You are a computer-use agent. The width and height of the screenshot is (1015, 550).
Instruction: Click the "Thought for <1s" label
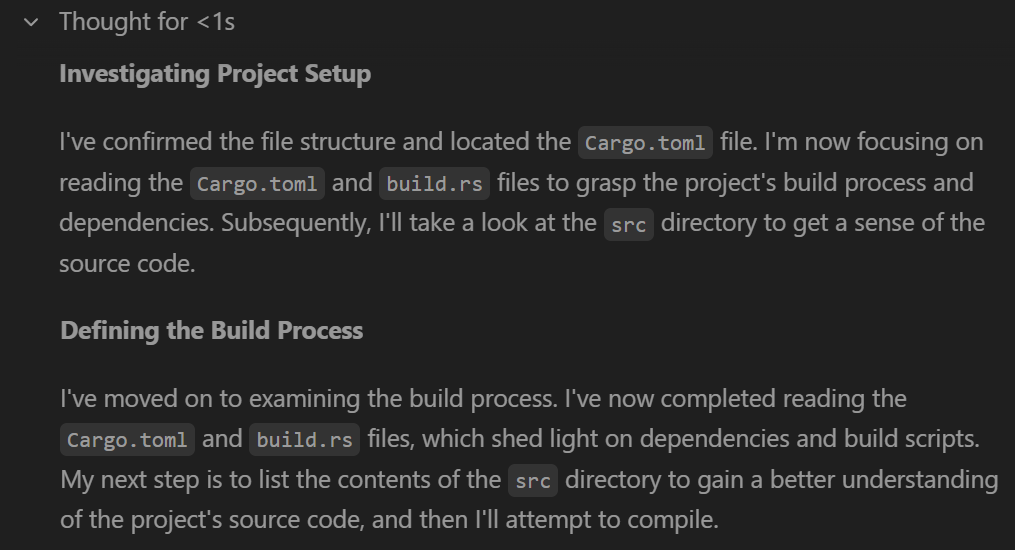[x=147, y=21]
